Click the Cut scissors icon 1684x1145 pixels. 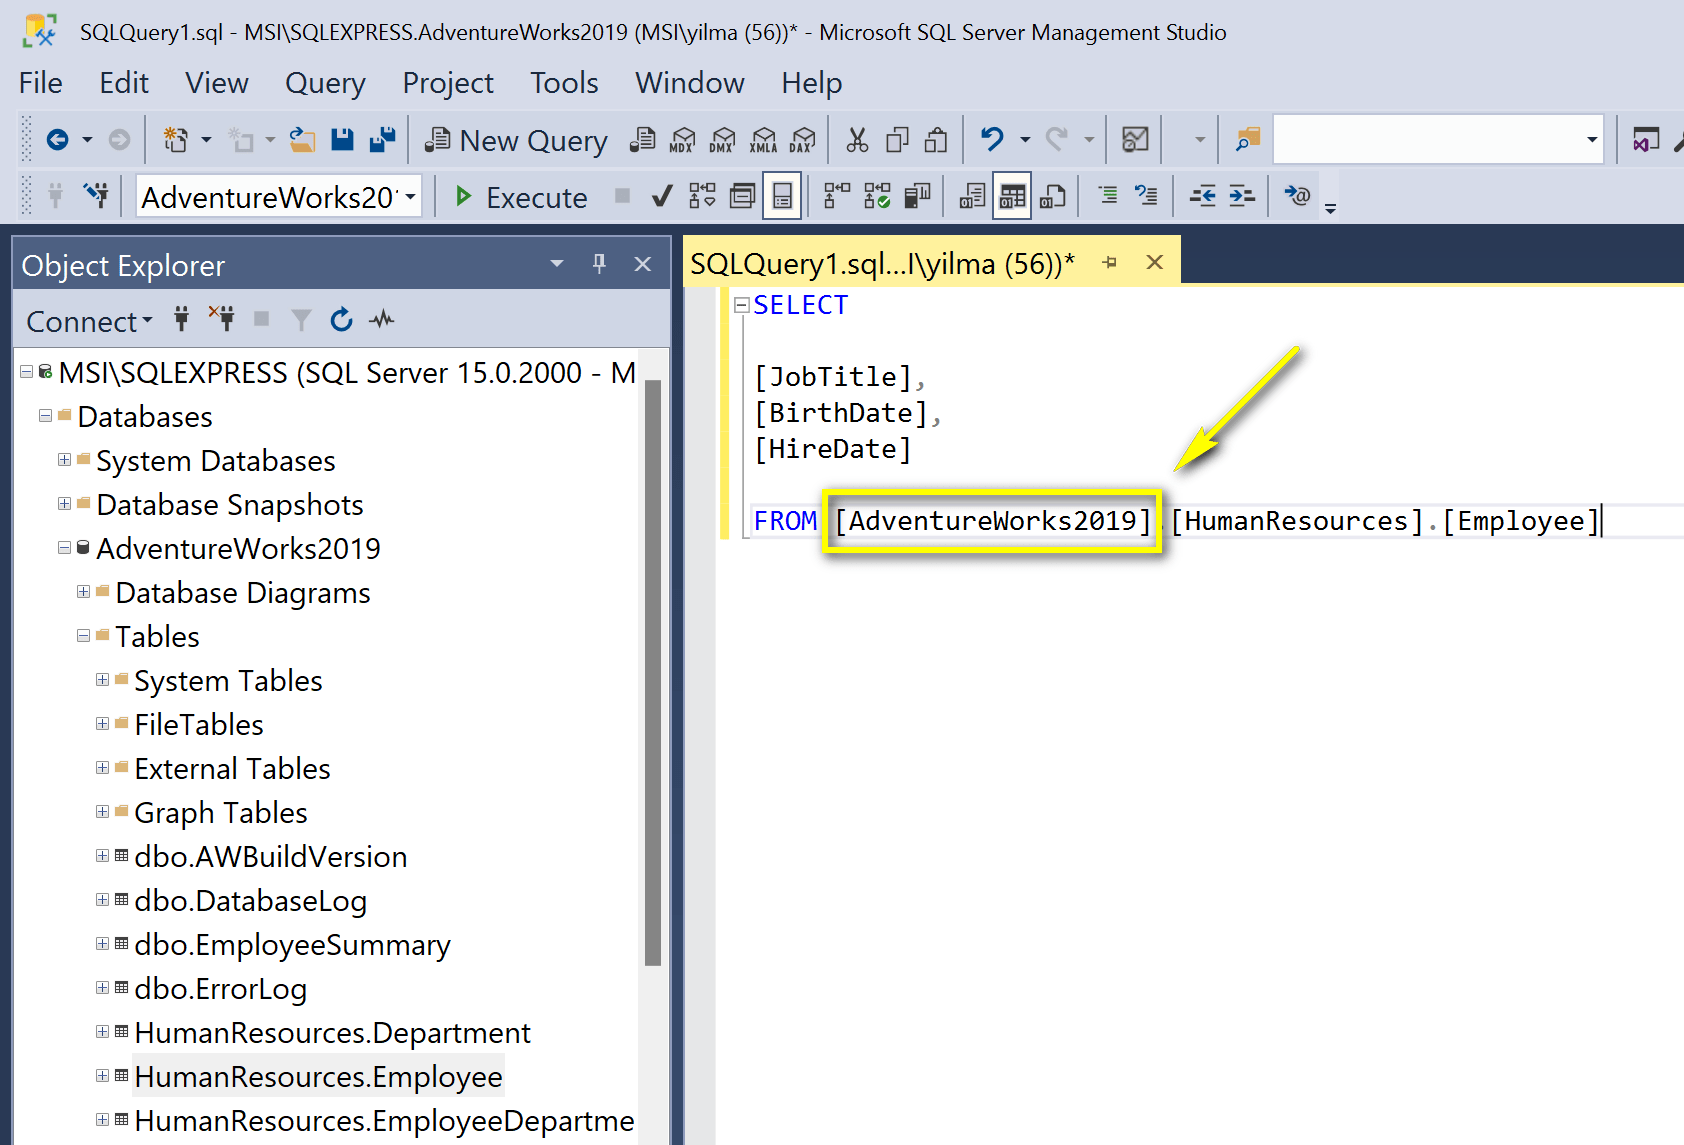point(857,140)
